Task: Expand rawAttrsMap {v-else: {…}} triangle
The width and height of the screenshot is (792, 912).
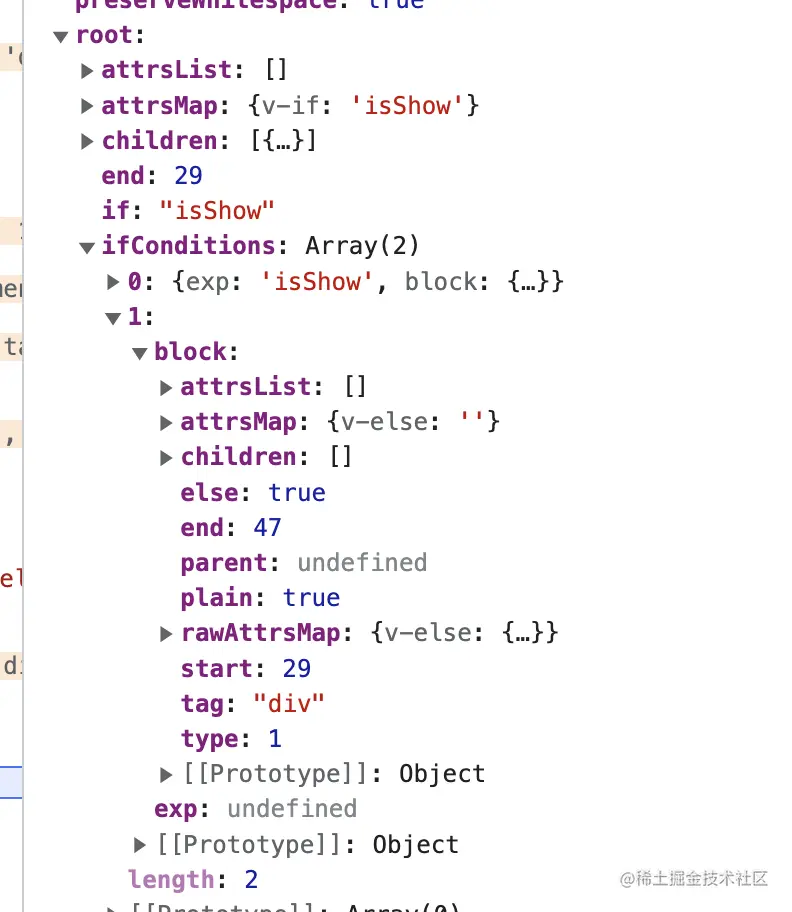Action: coord(166,634)
